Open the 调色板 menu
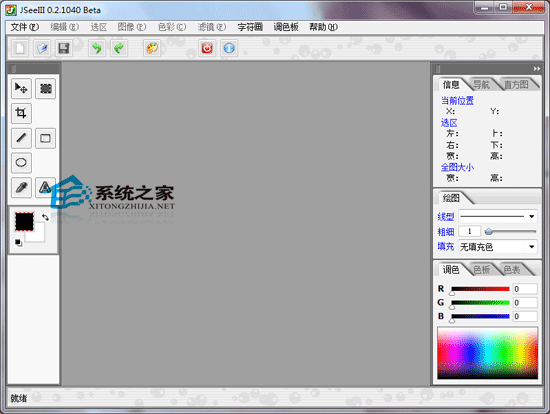Image resolution: width=550 pixels, height=414 pixels. pyautogui.click(x=286, y=27)
